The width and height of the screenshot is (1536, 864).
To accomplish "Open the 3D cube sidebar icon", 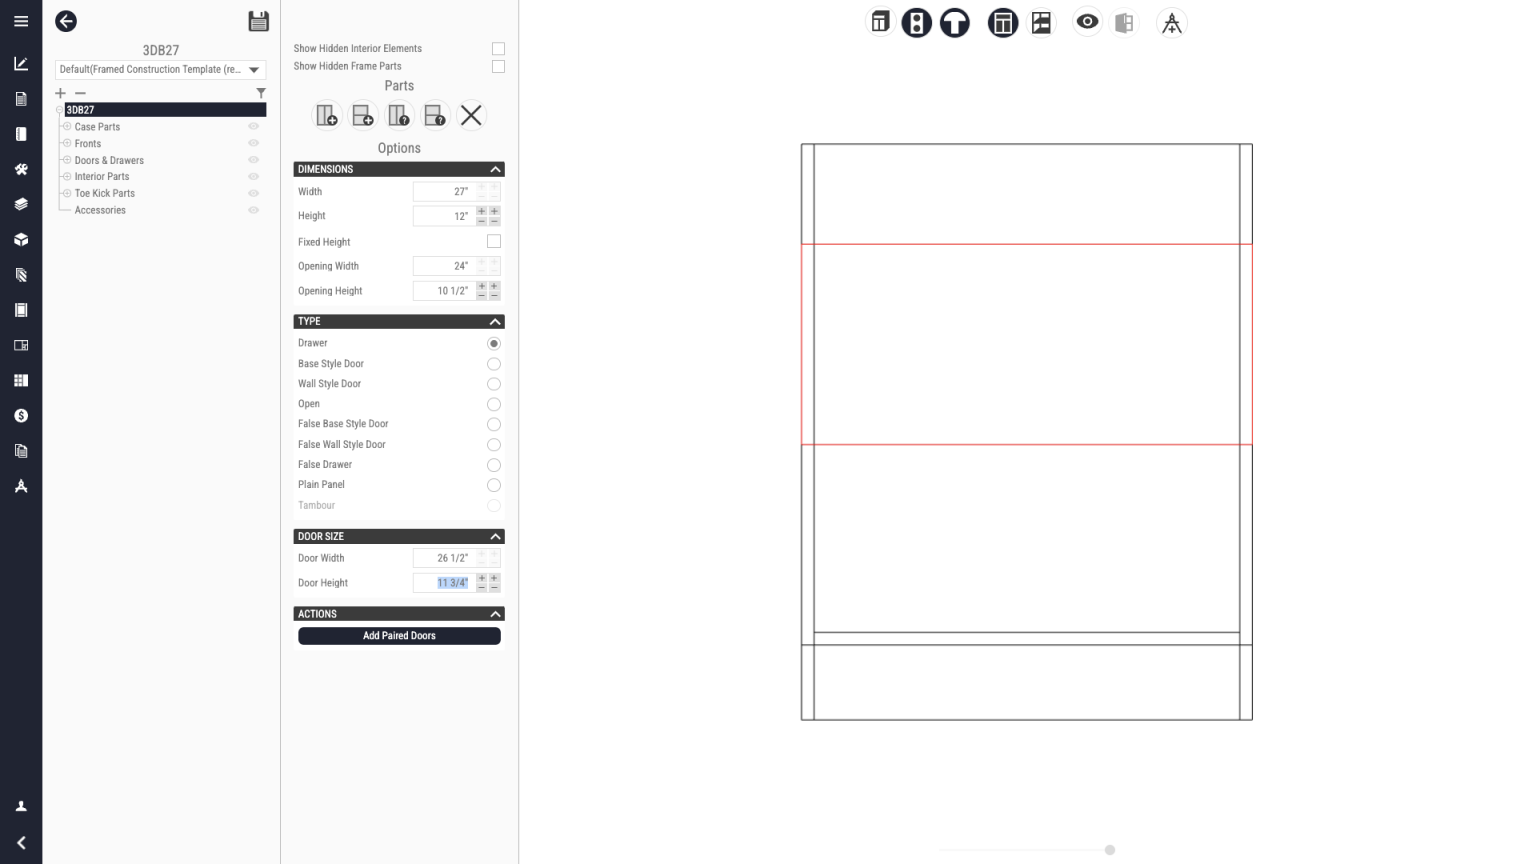I will click(21, 240).
